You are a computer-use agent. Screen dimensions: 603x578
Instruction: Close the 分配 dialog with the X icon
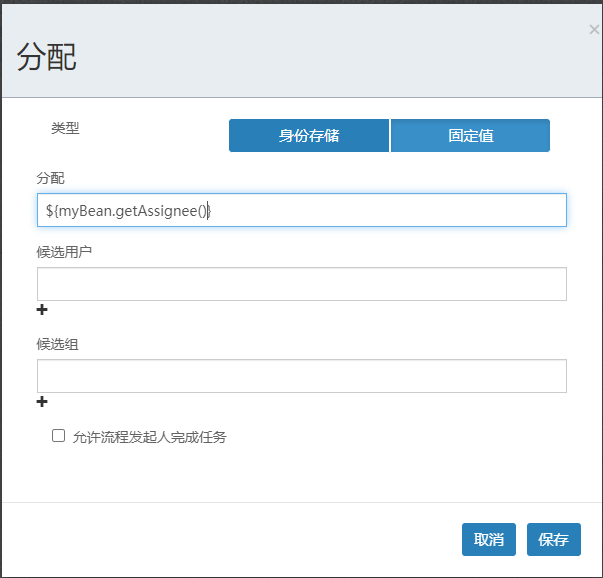(x=594, y=30)
